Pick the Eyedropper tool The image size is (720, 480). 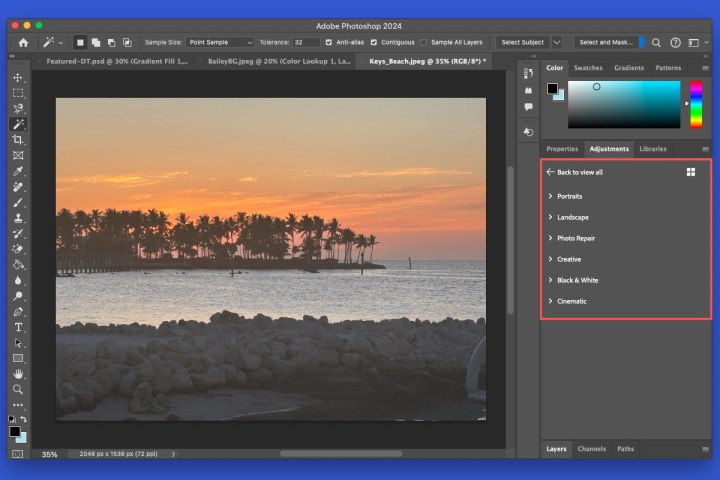[18, 171]
